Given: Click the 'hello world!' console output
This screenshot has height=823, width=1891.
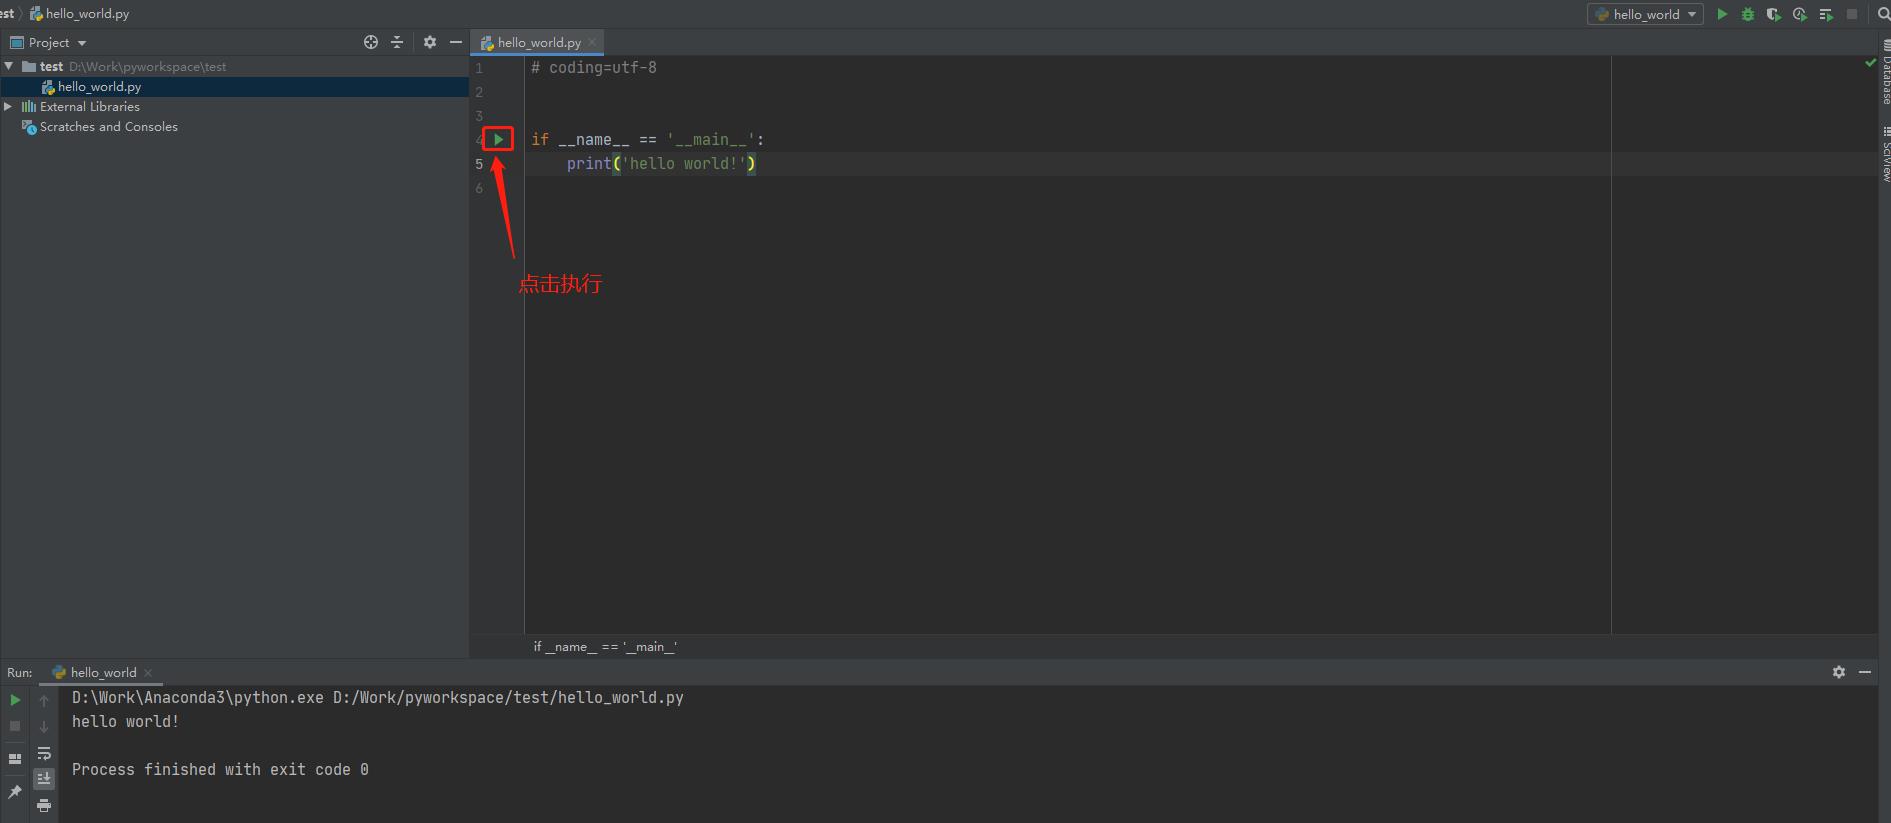Looking at the screenshot, I should click(126, 722).
